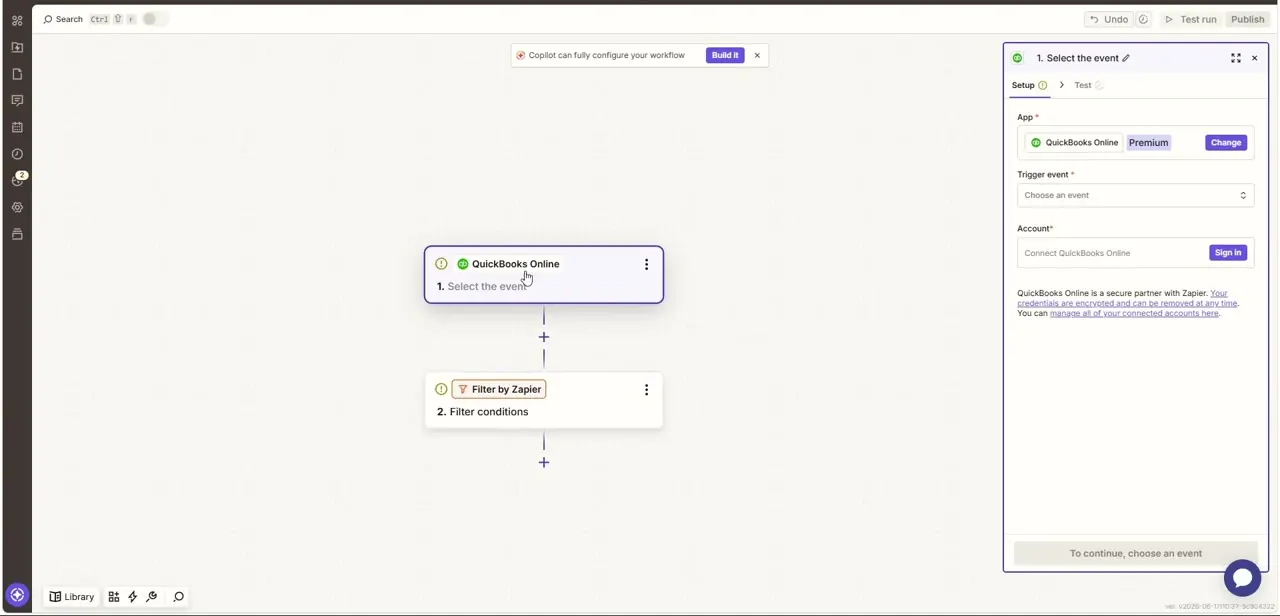The width and height of the screenshot is (1280, 616).
Task: Click the Sign in button
Action: [1228, 253]
